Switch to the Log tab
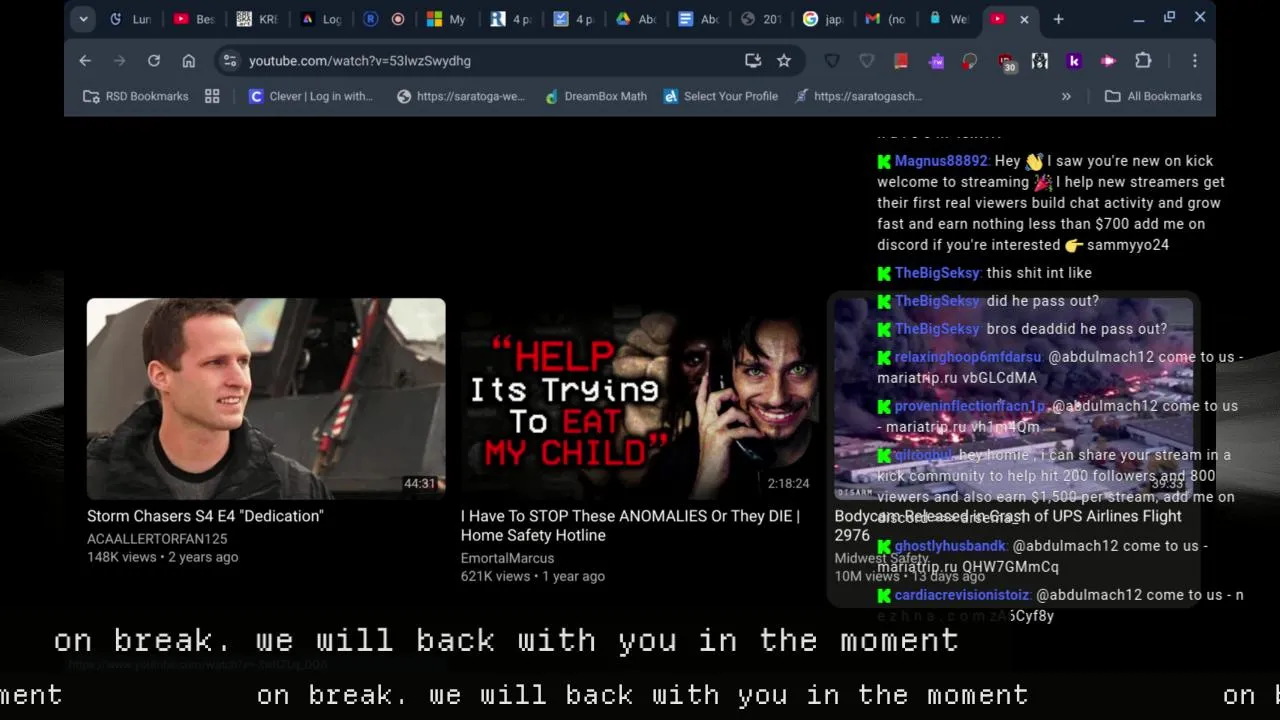This screenshot has width=1280, height=720. click(x=321, y=19)
